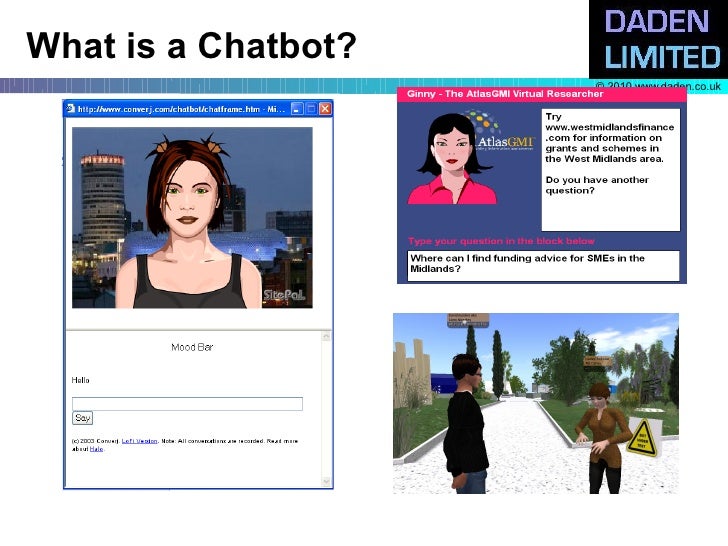Viewport: 728px width, 546px height.
Task: Click the Ginny avatar portrait
Action: point(452,159)
